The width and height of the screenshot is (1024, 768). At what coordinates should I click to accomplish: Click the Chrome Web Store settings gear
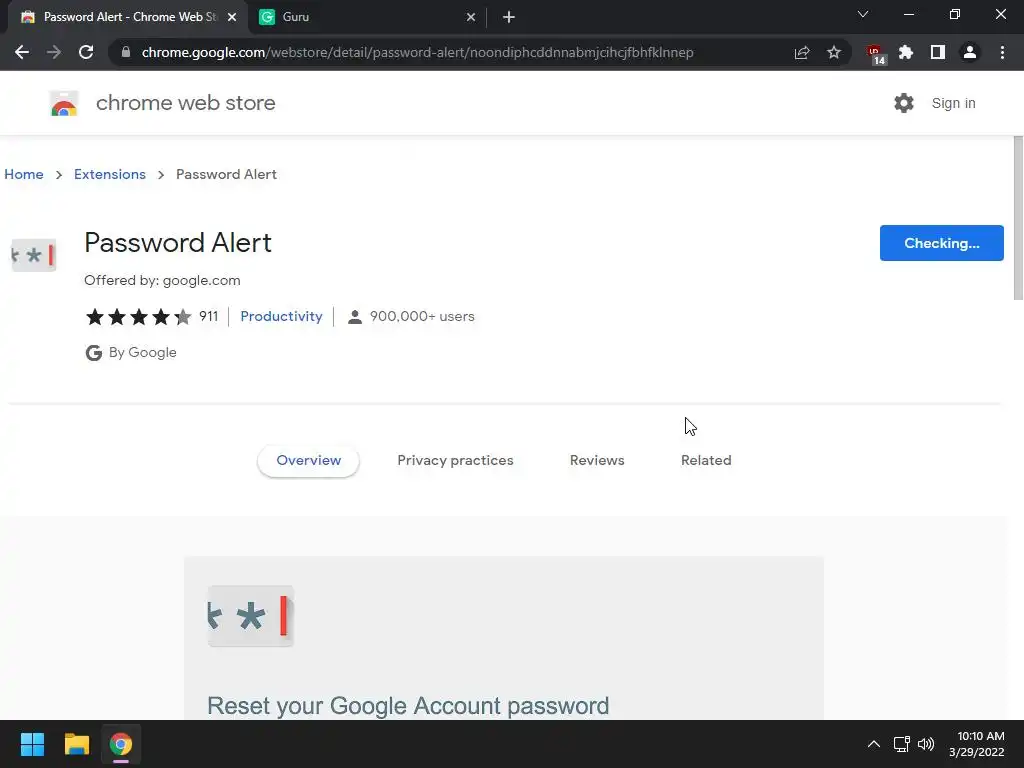click(904, 103)
